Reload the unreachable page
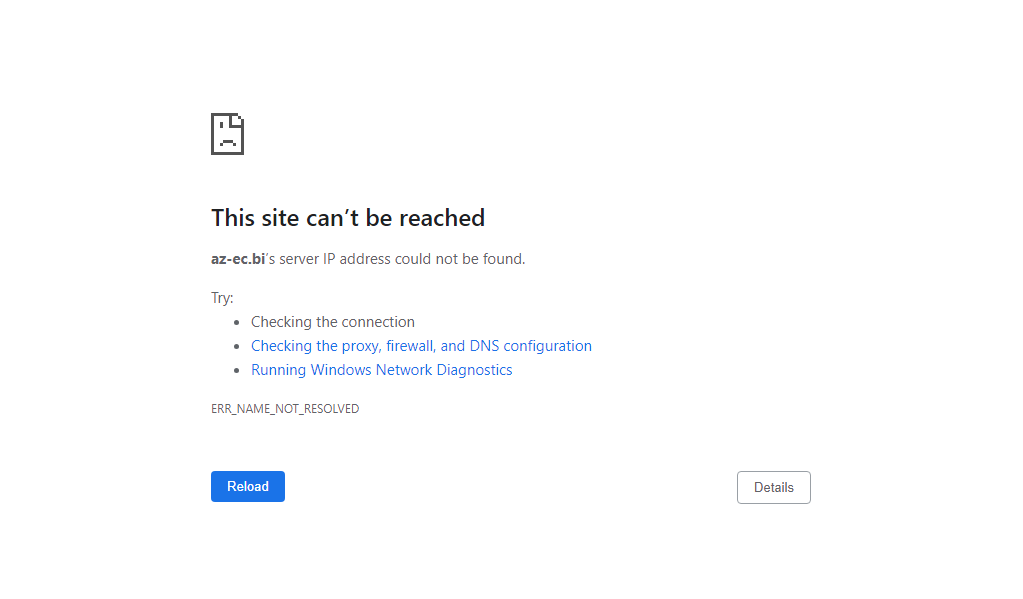The height and width of the screenshot is (599, 1023). (248, 486)
